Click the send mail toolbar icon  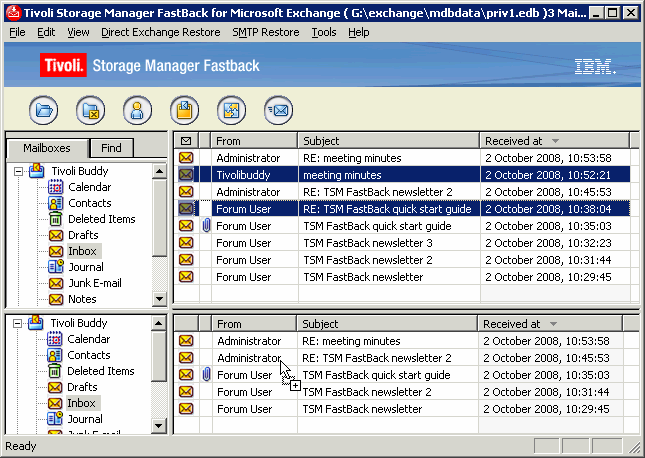[x=278, y=110]
